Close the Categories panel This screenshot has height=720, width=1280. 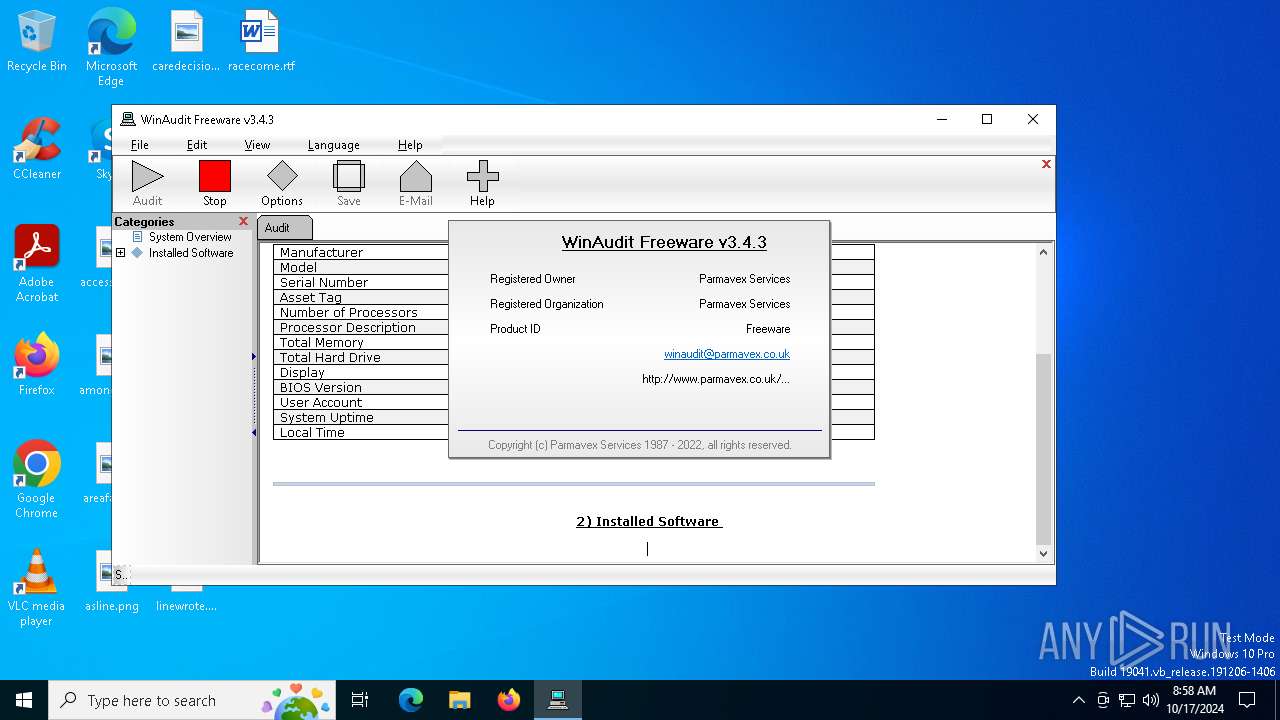coord(243,221)
